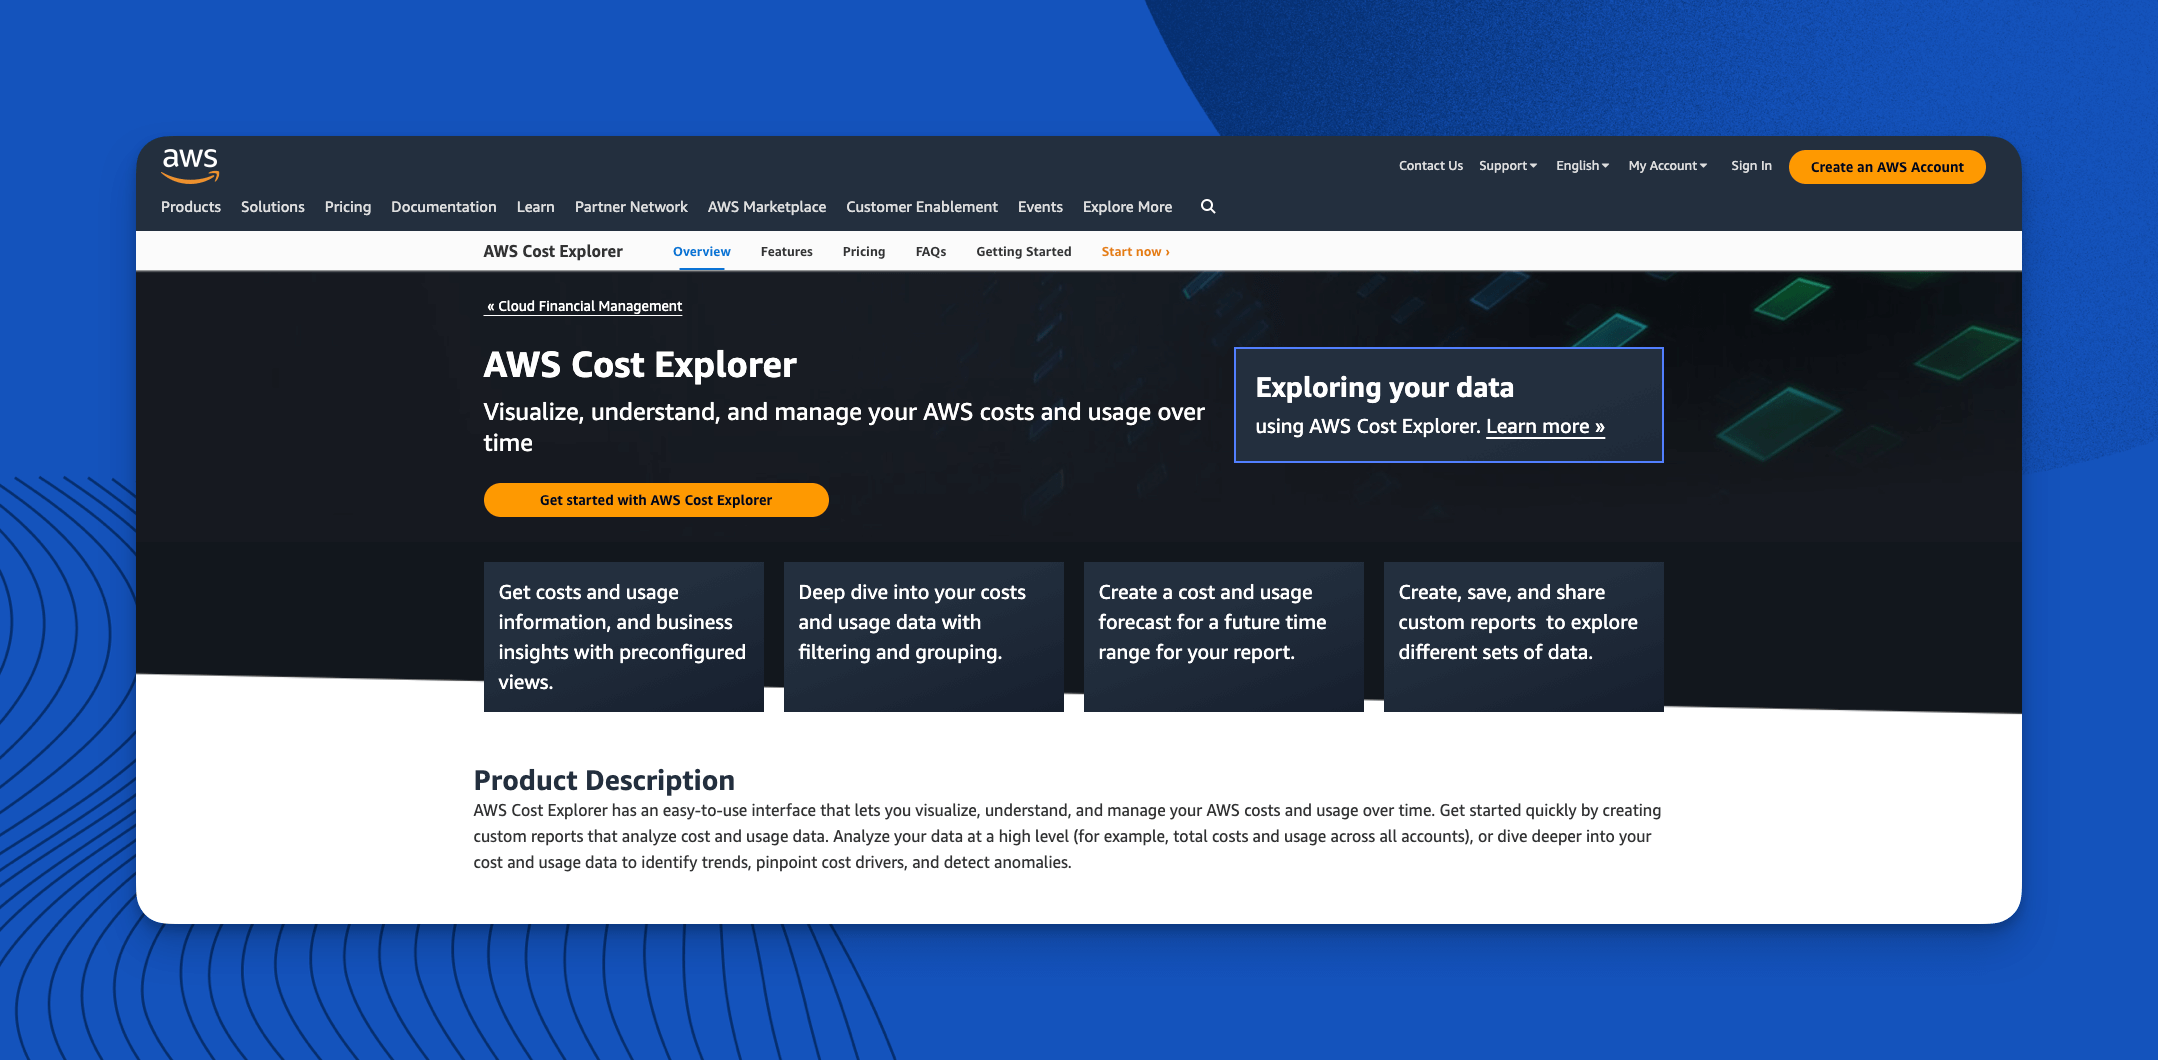
Task: Open the AWS Marketplace menu item
Action: coord(766,207)
